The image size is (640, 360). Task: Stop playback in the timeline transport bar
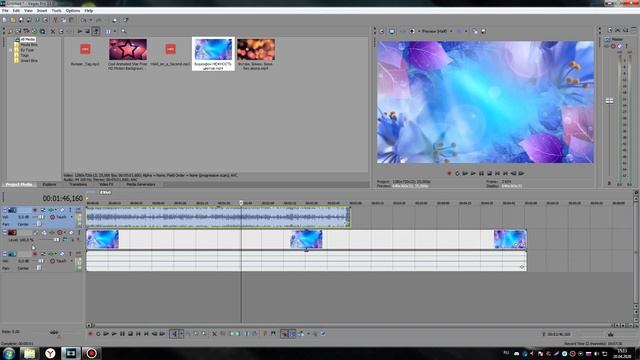pos(131,333)
